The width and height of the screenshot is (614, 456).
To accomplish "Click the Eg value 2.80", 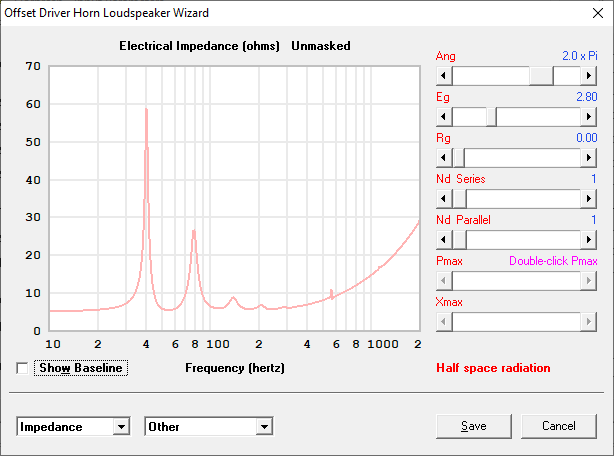I will [x=587, y=97].
